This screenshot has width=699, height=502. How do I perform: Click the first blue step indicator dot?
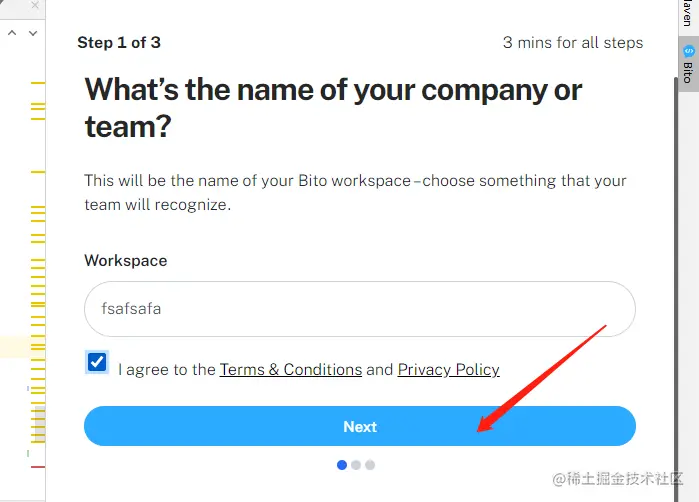coord(342,465)
